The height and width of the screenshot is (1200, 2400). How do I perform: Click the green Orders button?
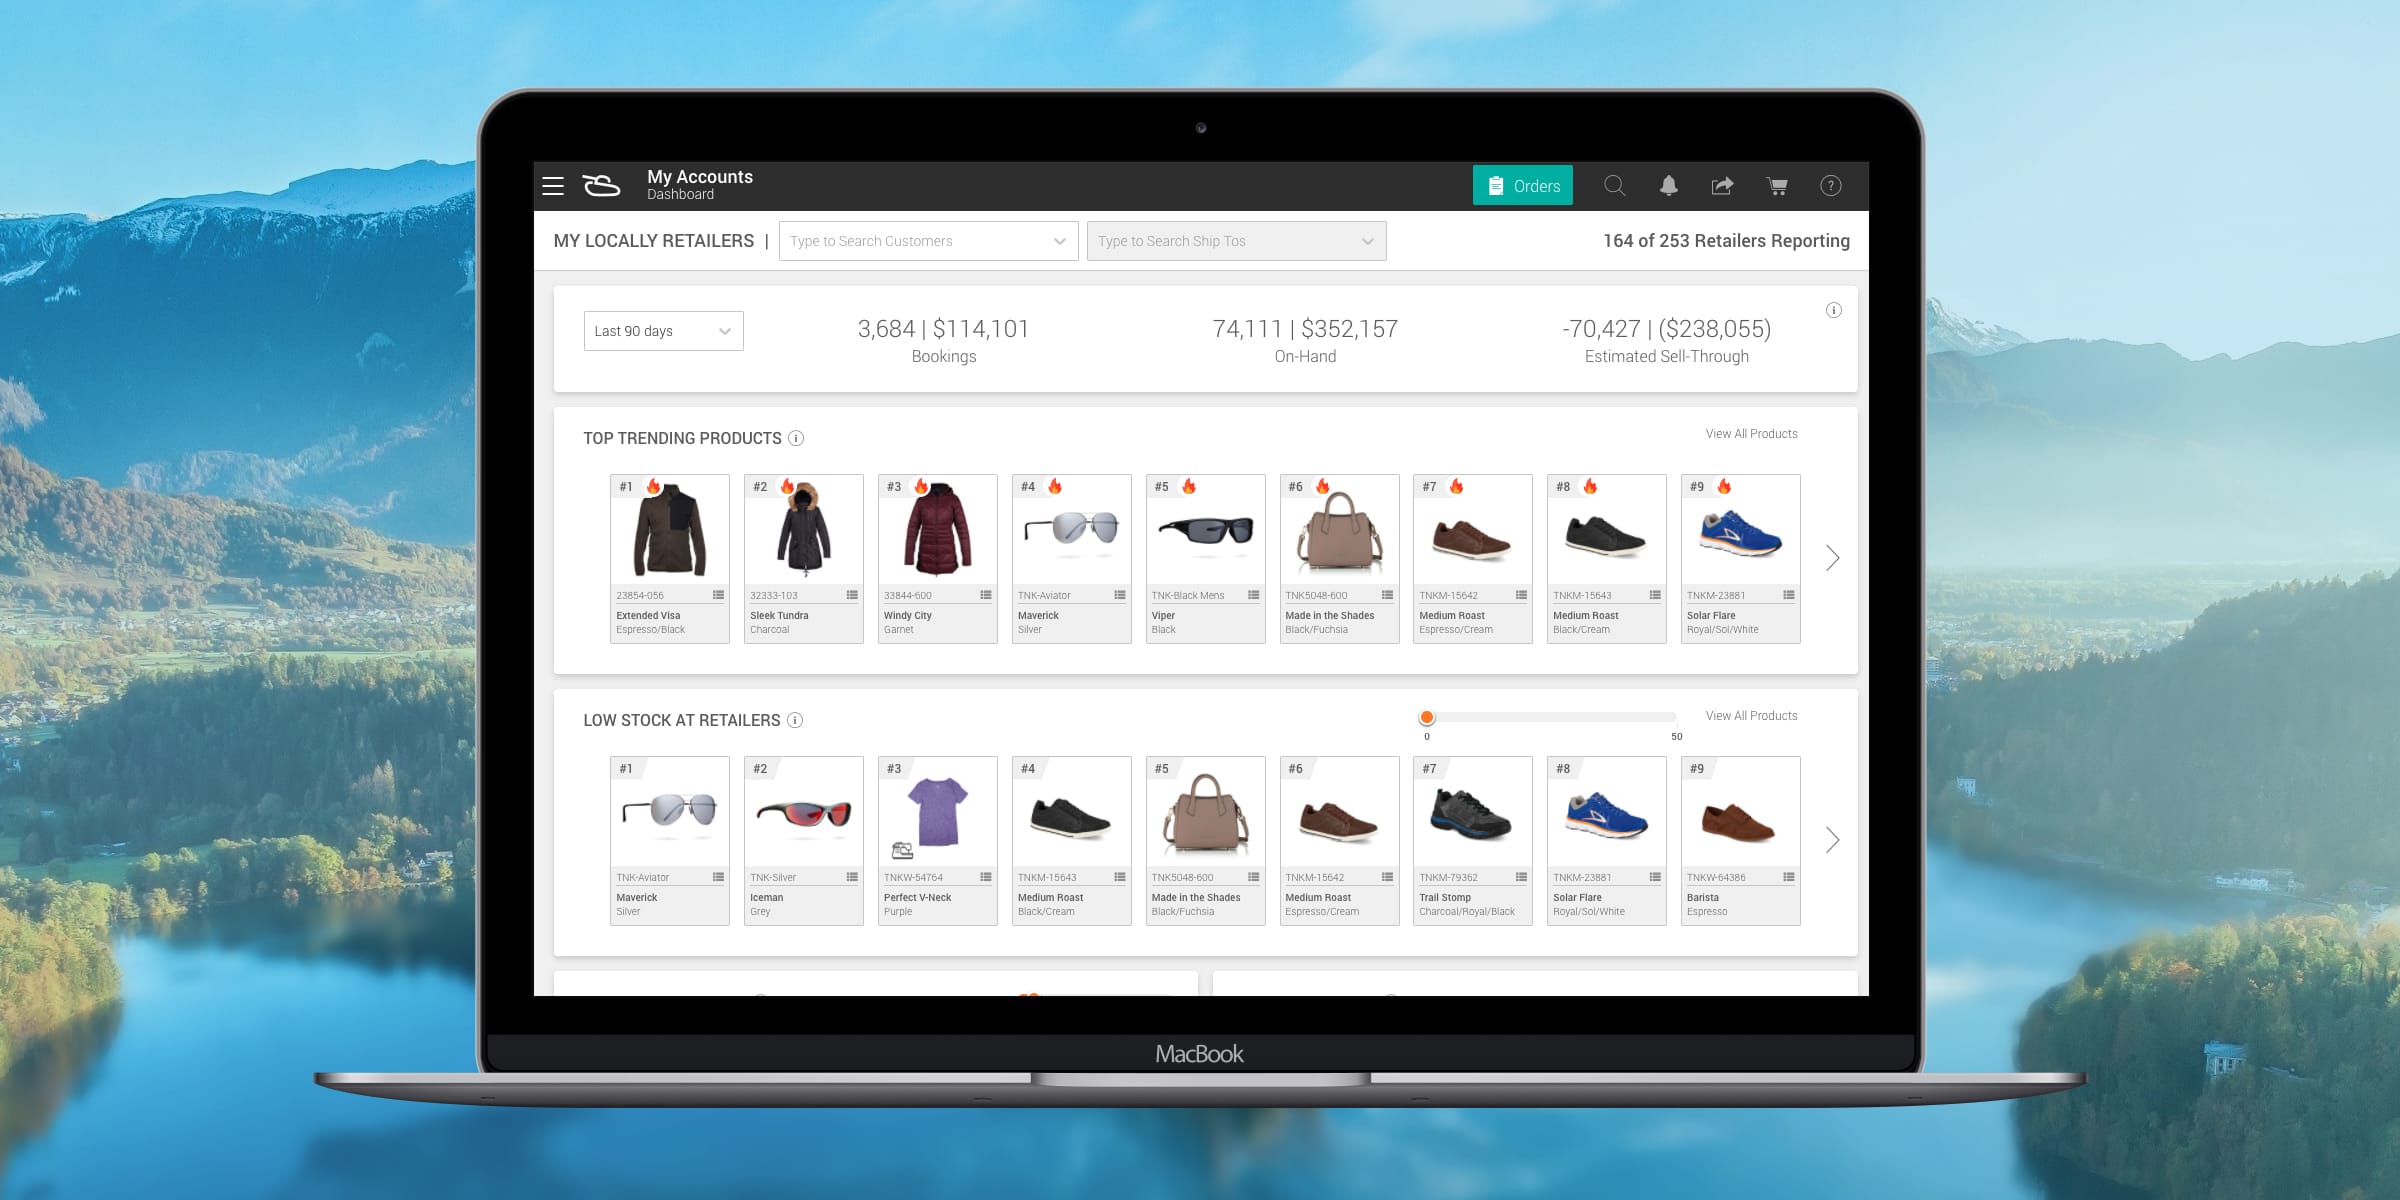pyautogui.click(x=1522, y=186)
